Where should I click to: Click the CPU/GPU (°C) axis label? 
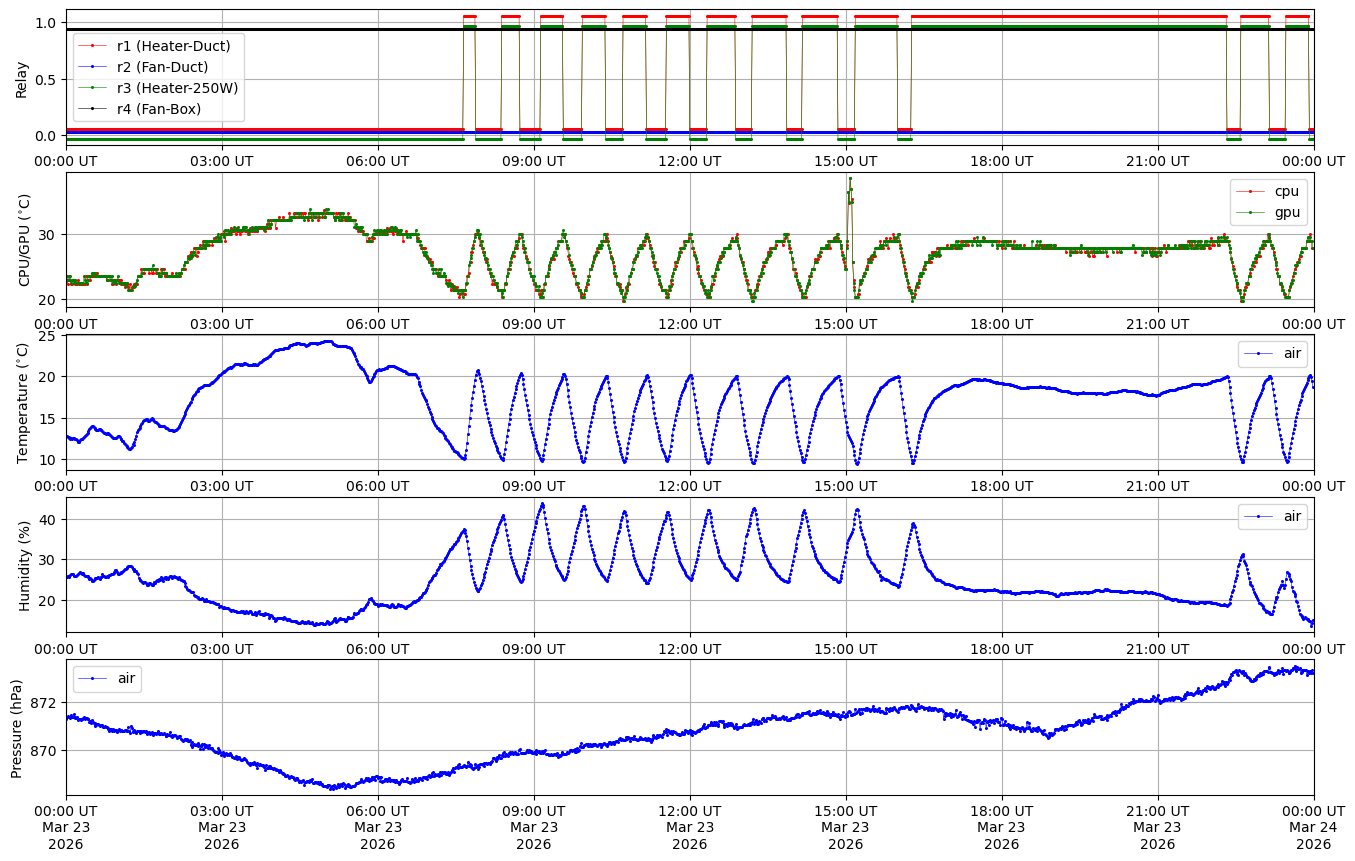point(24,240)
